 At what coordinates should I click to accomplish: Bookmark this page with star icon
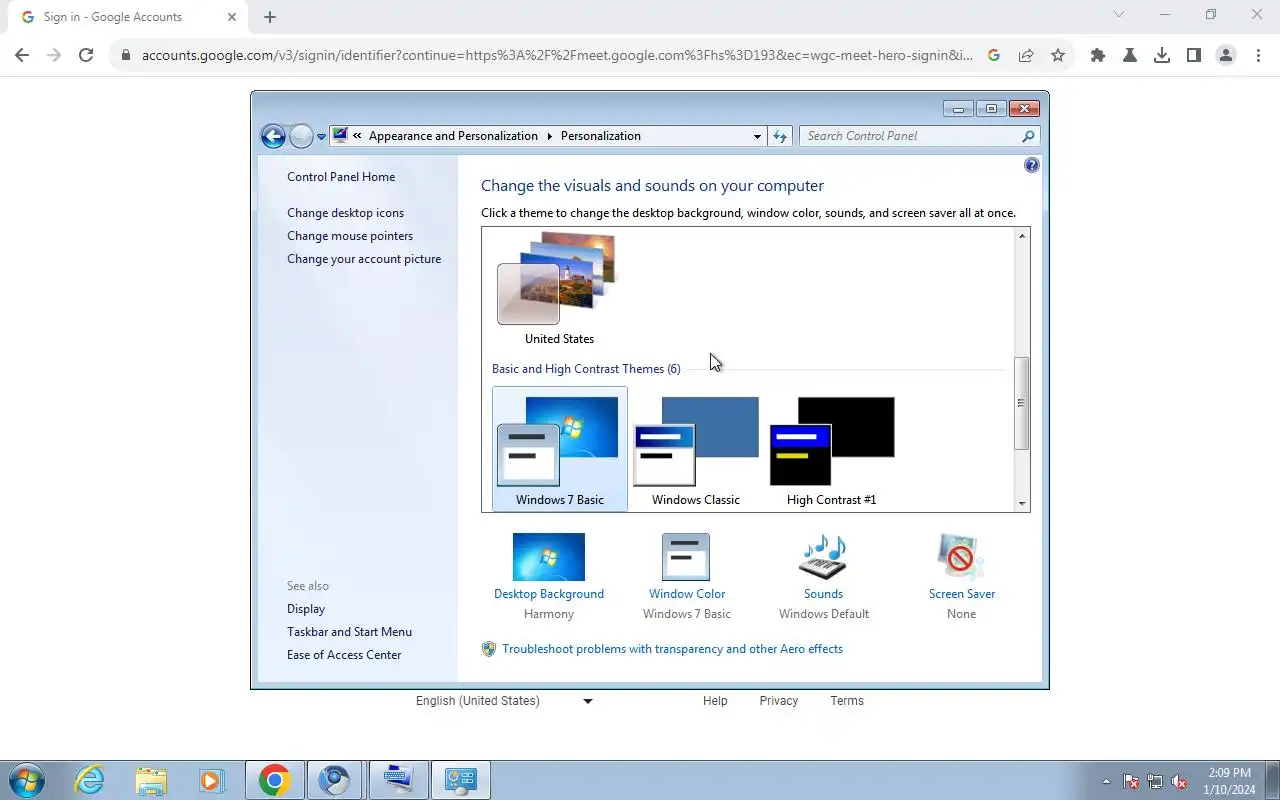1058,55
